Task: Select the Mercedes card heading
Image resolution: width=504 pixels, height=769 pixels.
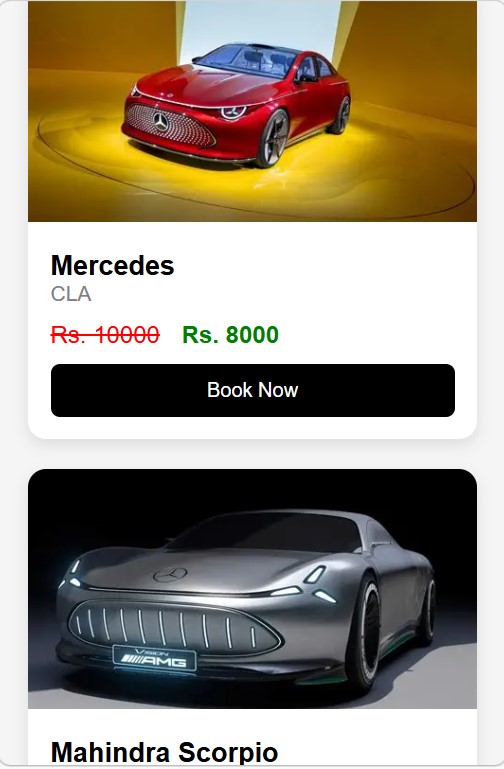Action: point(112,265)
